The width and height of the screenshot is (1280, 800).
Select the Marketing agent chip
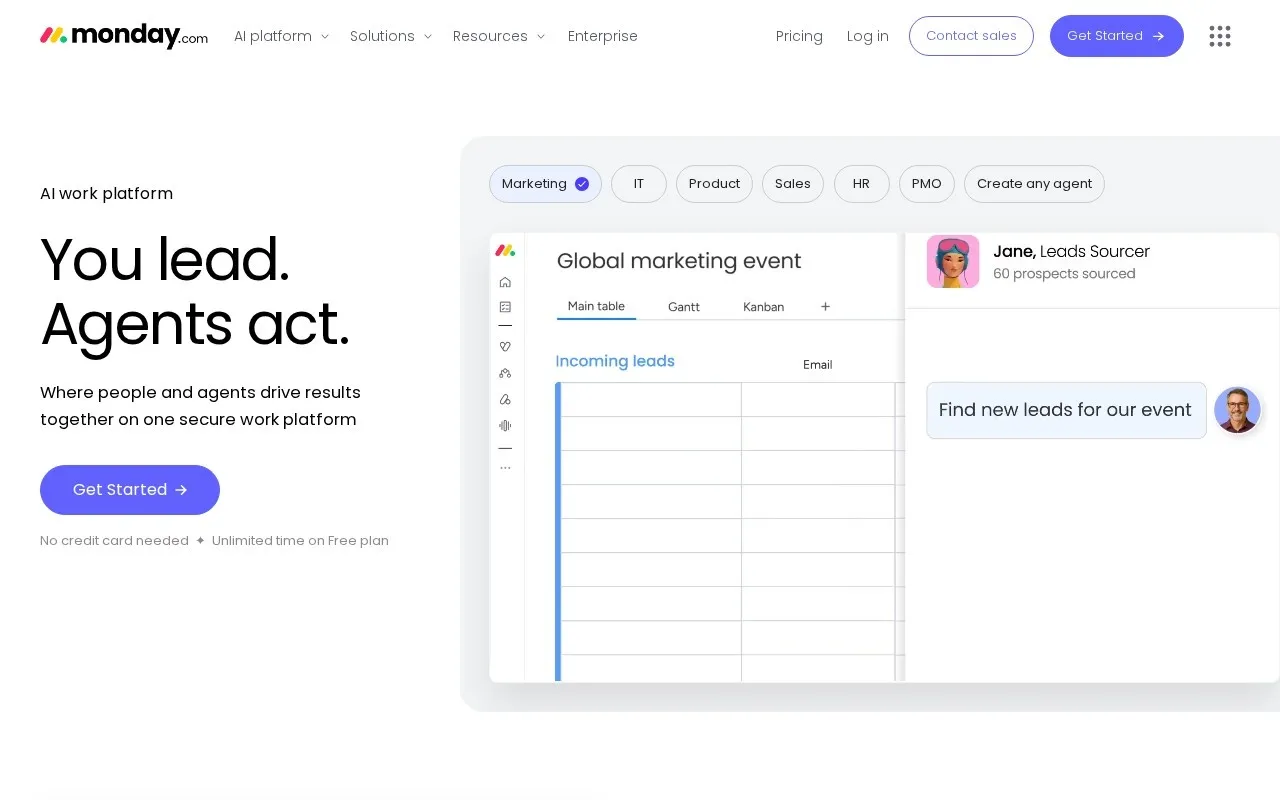click(545, 184)
